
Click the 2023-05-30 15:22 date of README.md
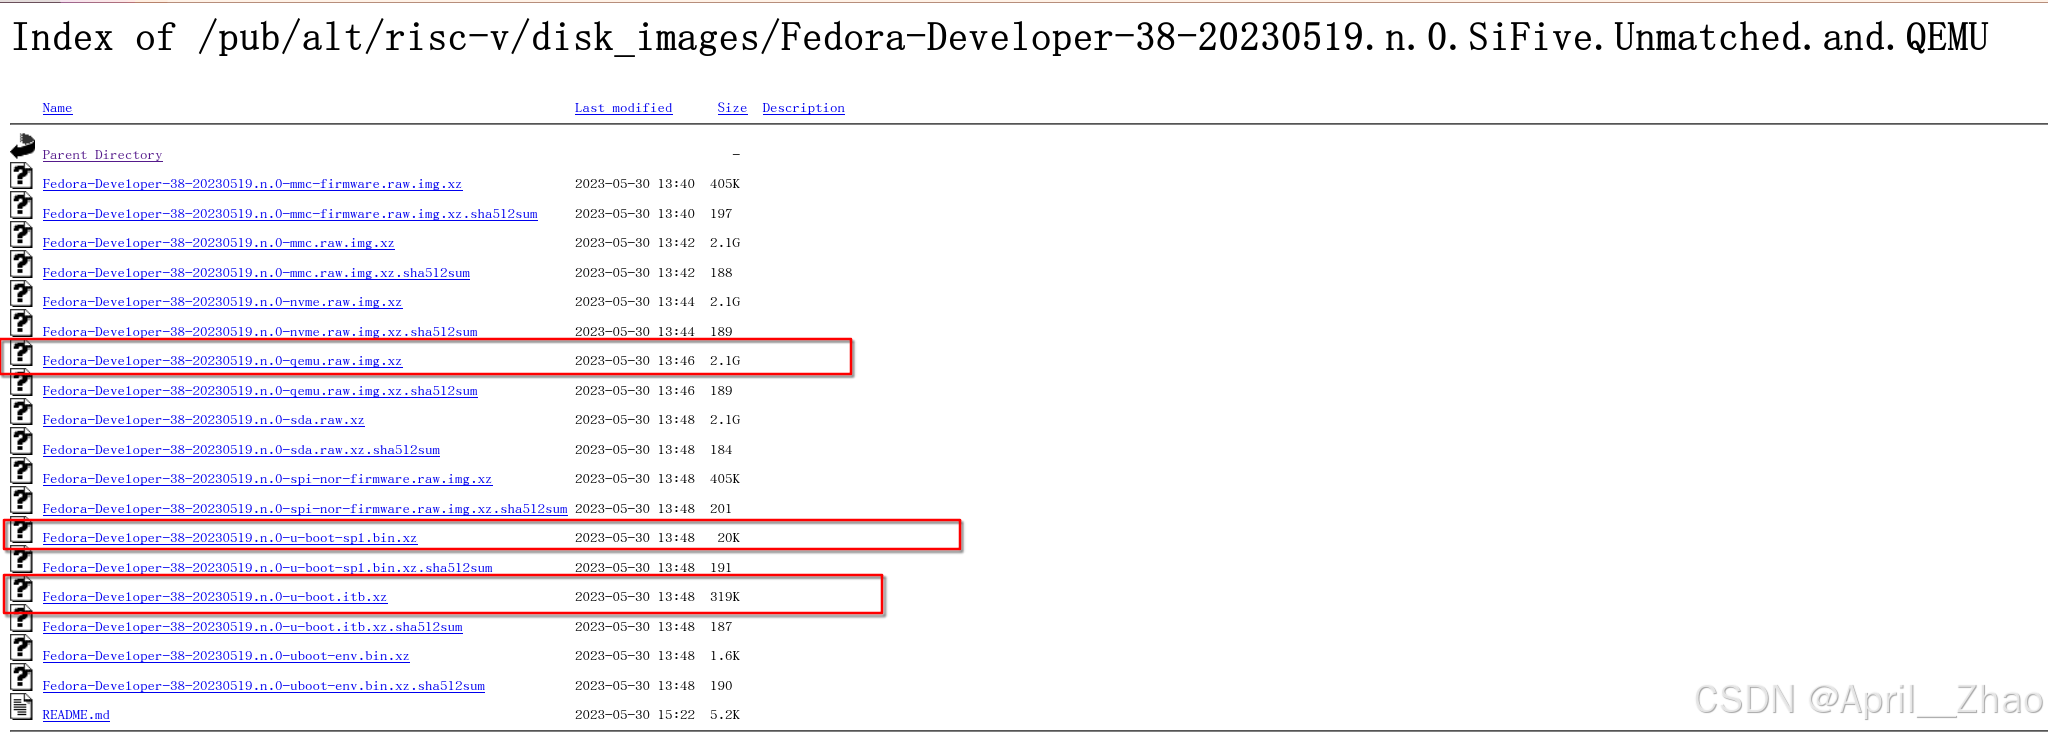point(635,715)
